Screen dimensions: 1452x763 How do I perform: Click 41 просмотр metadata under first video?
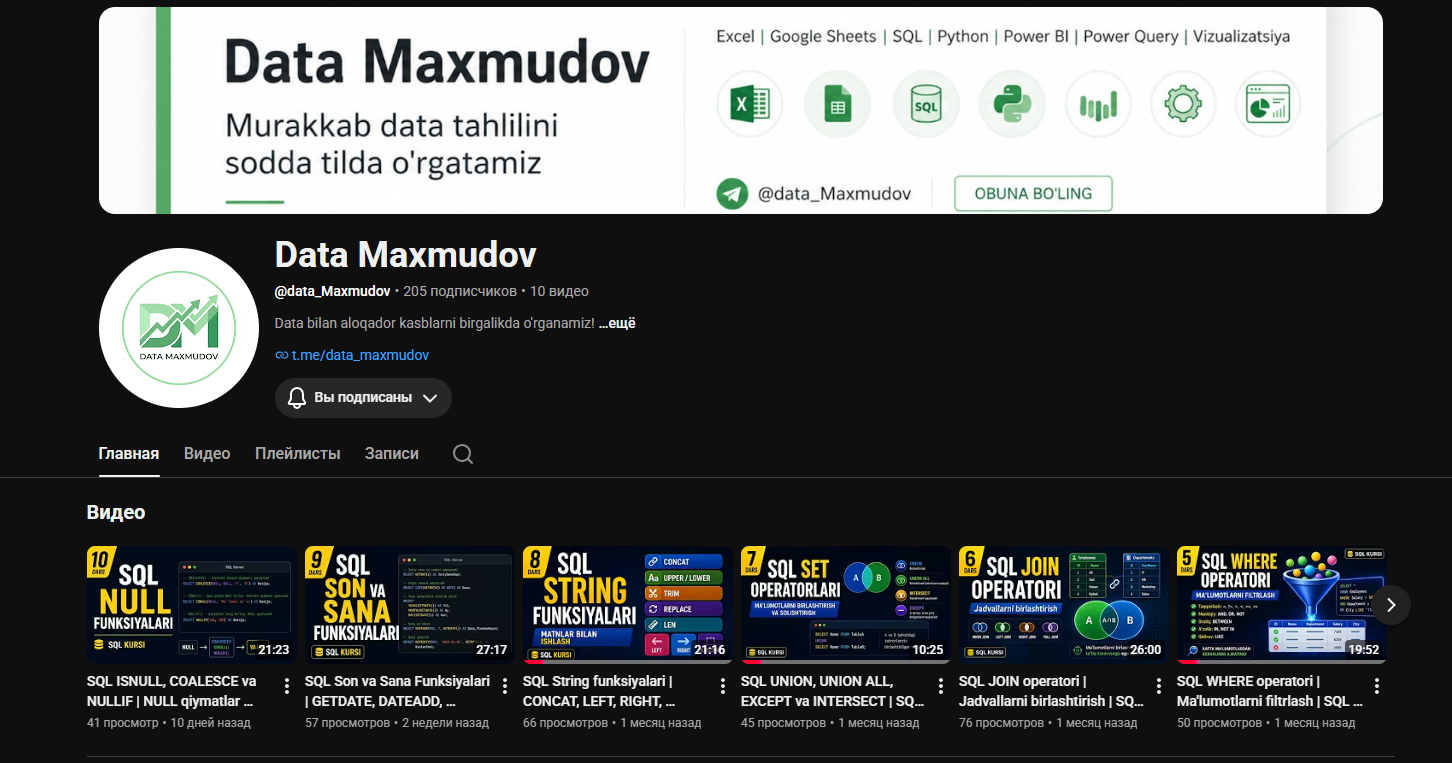123,722
